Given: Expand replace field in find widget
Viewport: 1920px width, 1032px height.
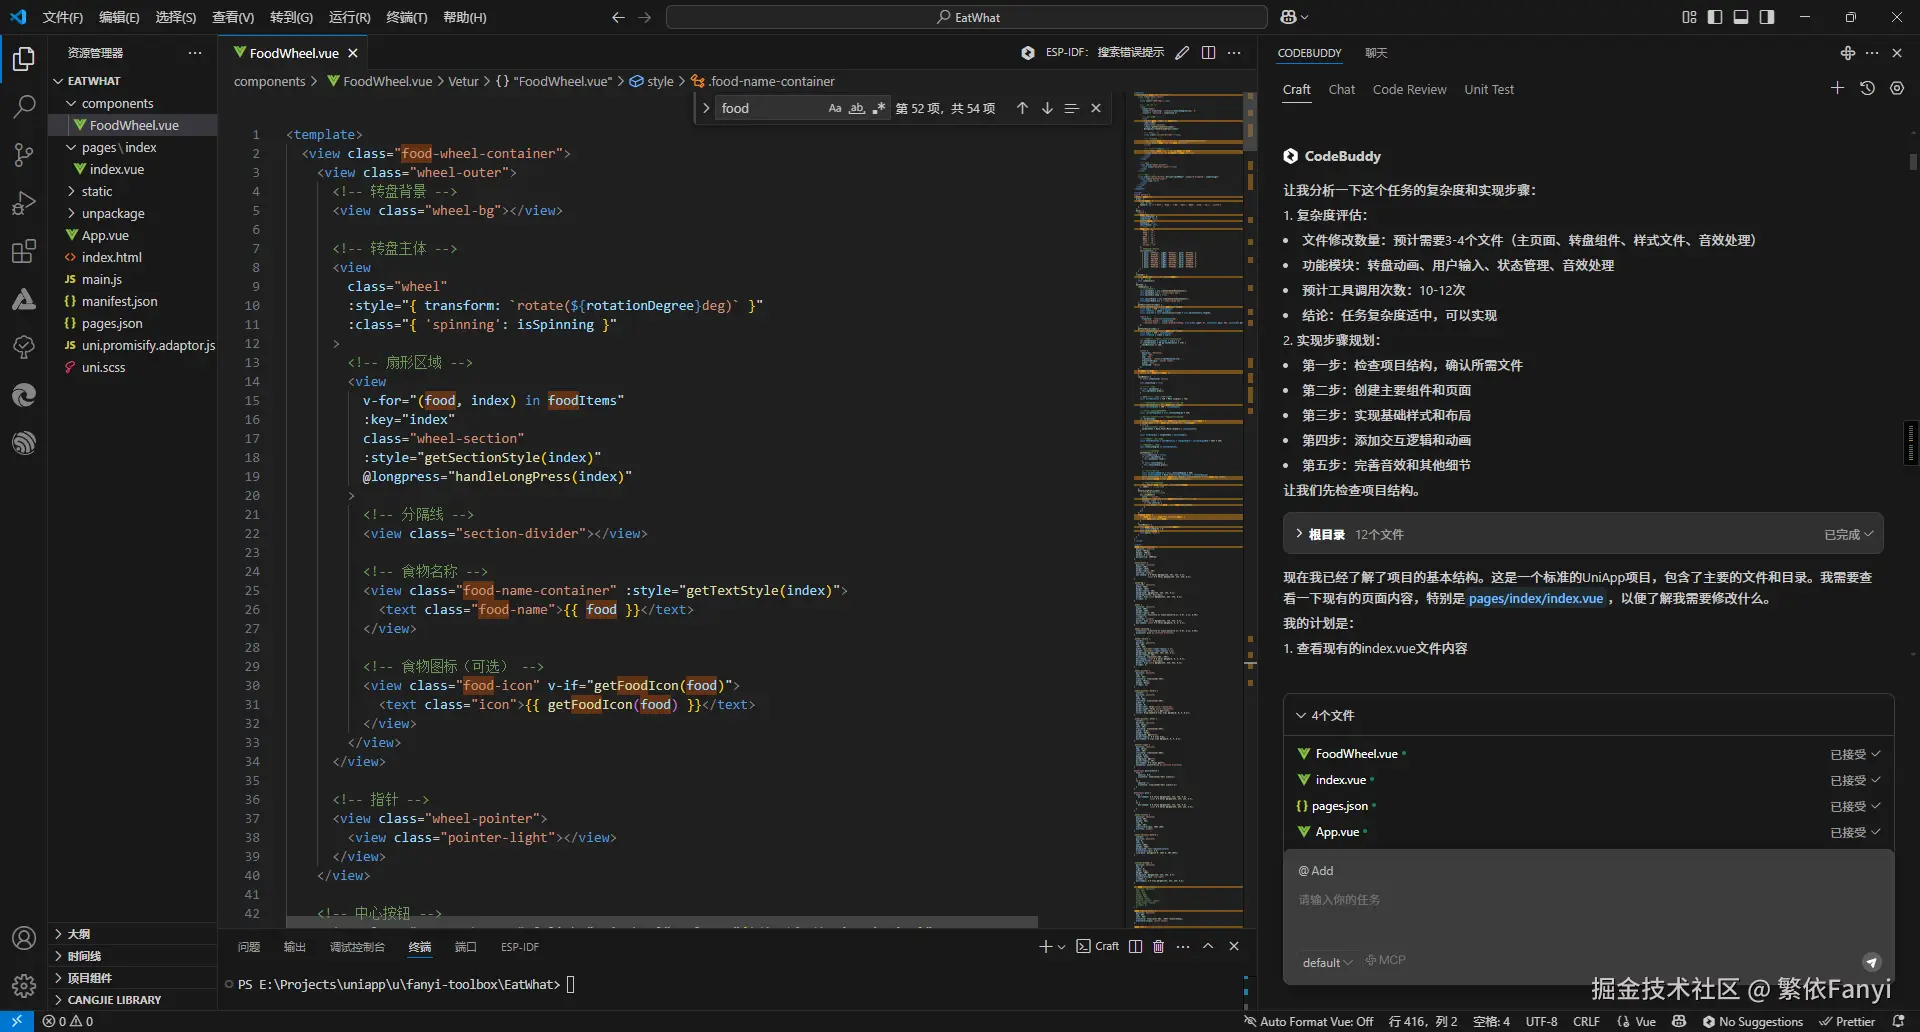Looking at the screenshot, I should click(706, 108).
